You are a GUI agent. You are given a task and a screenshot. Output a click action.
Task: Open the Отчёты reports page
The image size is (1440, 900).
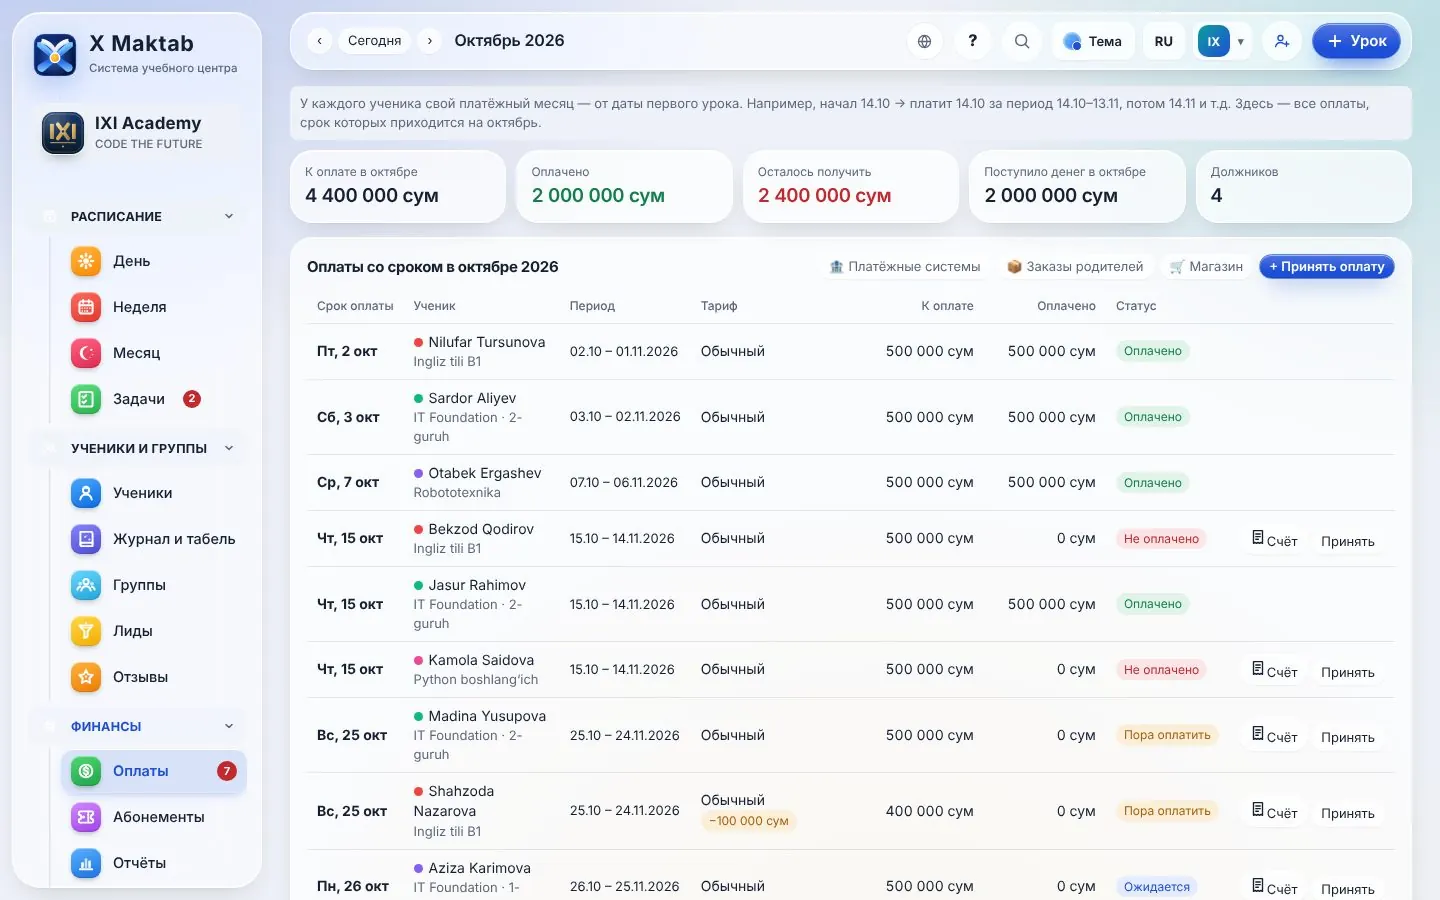click(x=154, y=863)
